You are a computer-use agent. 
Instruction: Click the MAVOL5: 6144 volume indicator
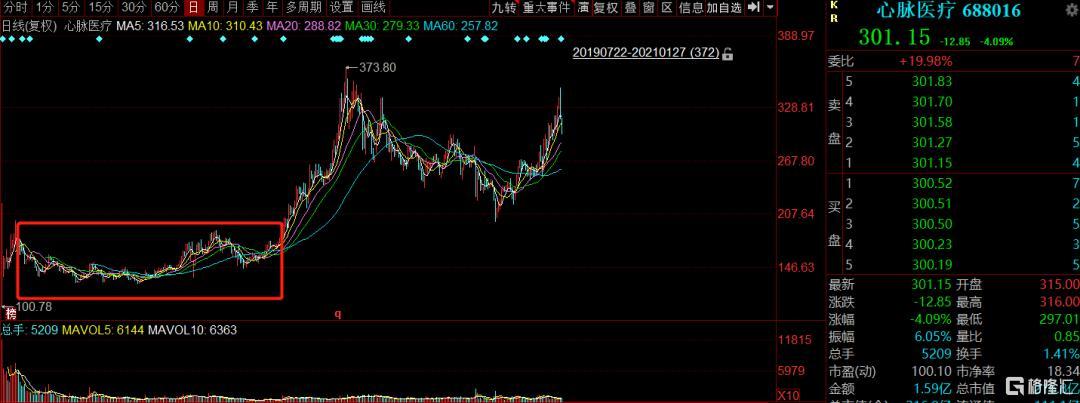pyautogui.click(x=102, y=330)
